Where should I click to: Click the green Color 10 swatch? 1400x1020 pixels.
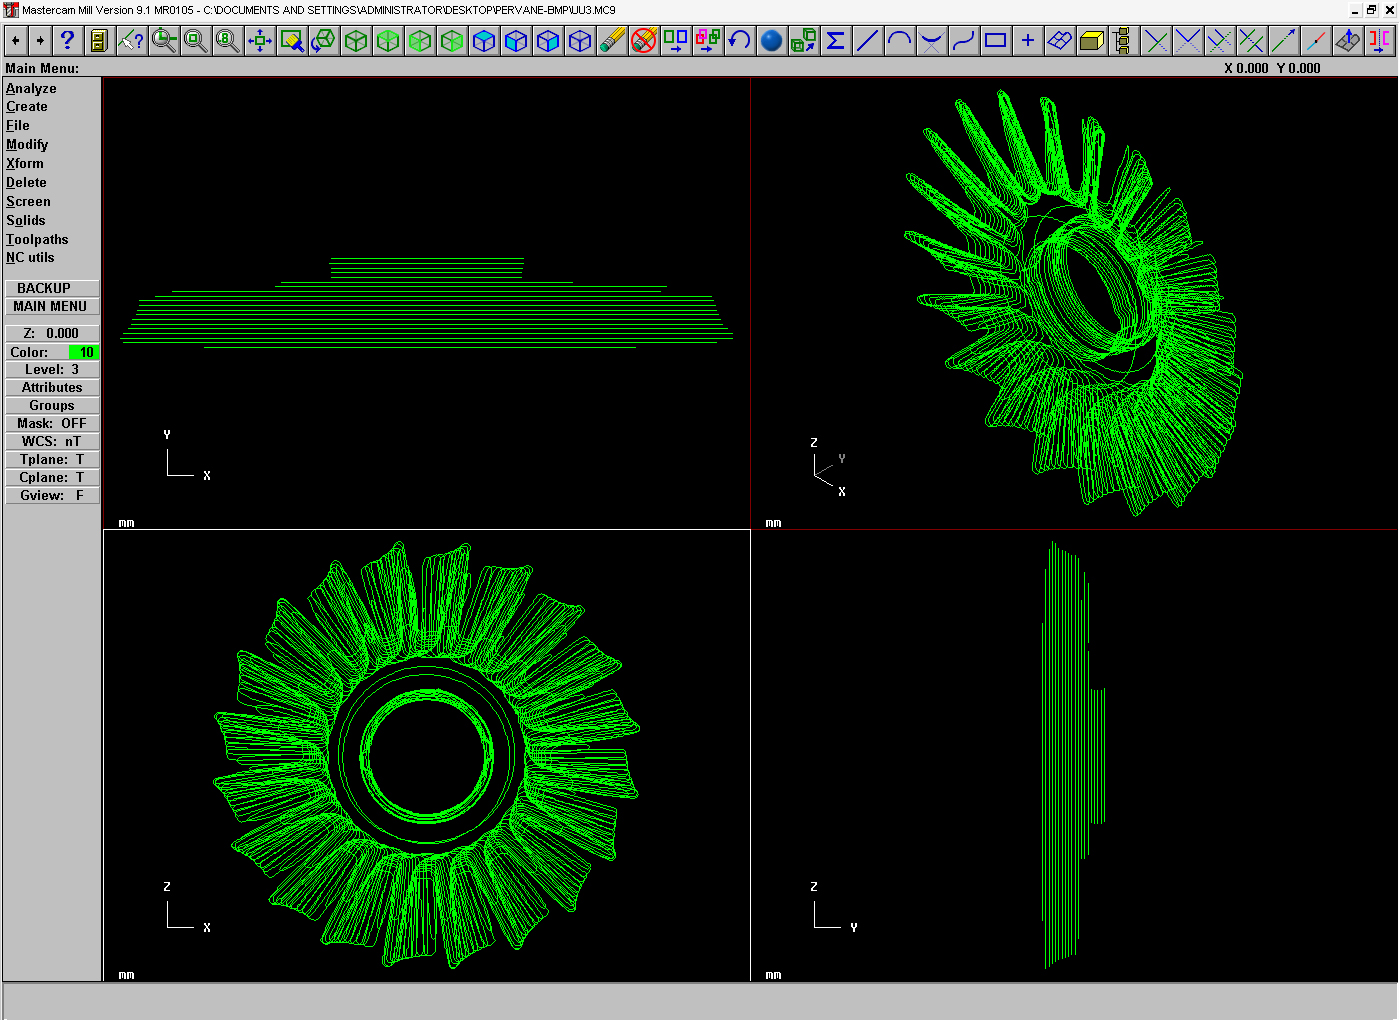tap(84, 353)
